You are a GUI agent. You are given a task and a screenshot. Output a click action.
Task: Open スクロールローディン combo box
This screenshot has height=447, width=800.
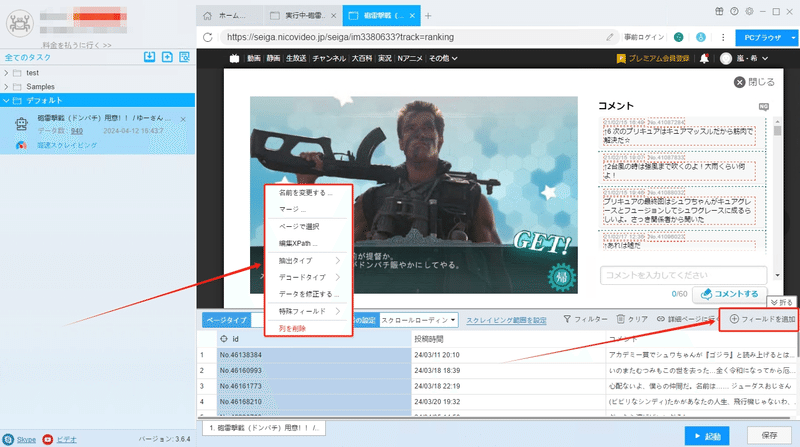[418, 320]
